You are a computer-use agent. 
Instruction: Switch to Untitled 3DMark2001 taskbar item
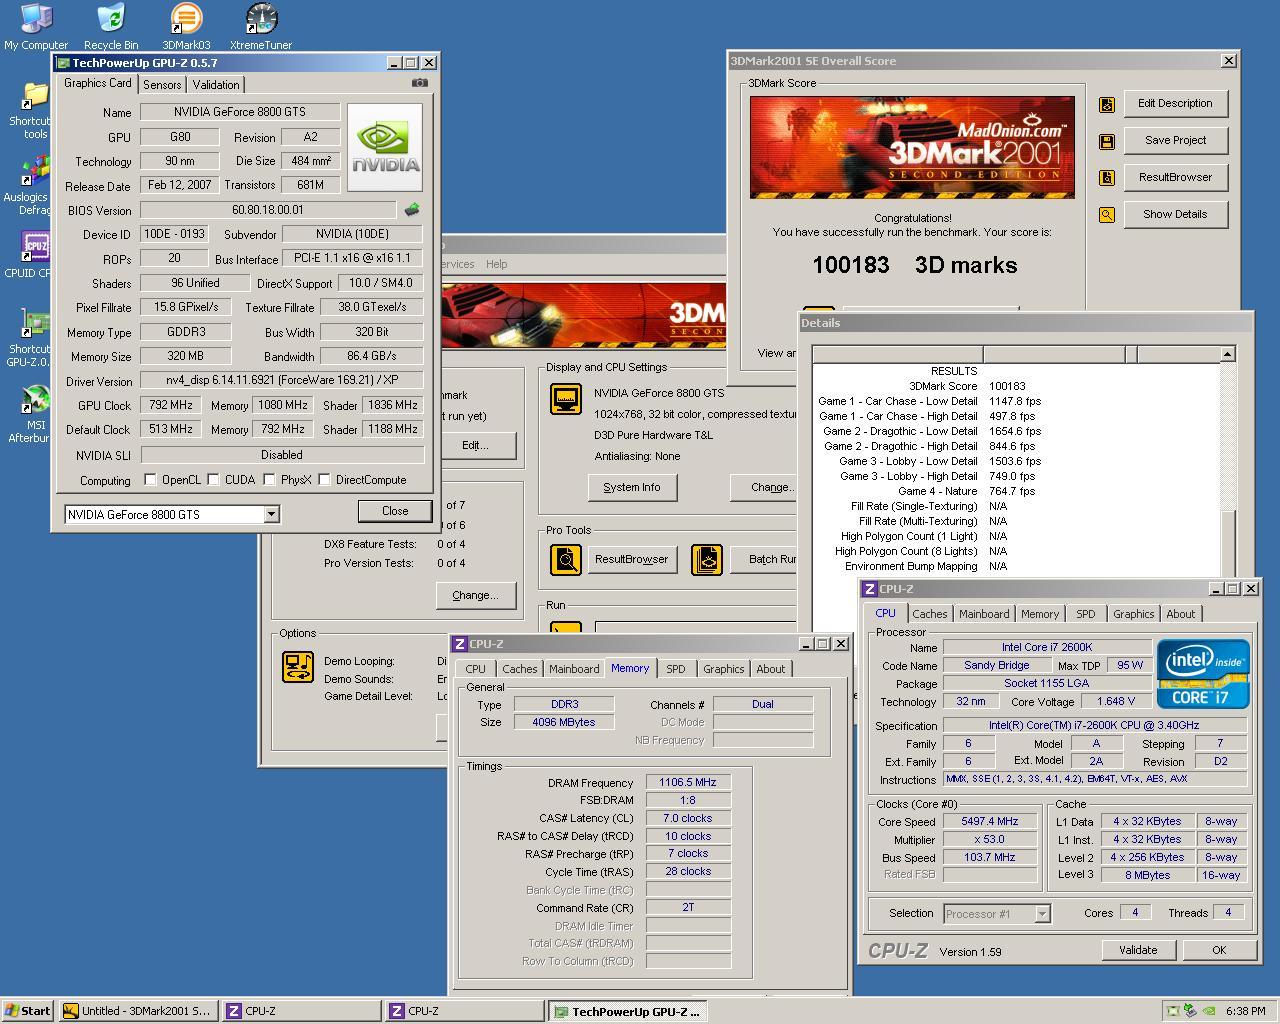click(137, 1011)
